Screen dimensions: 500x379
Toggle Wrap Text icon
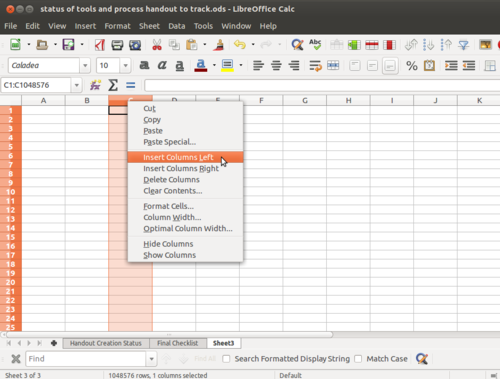click(315, 66)
